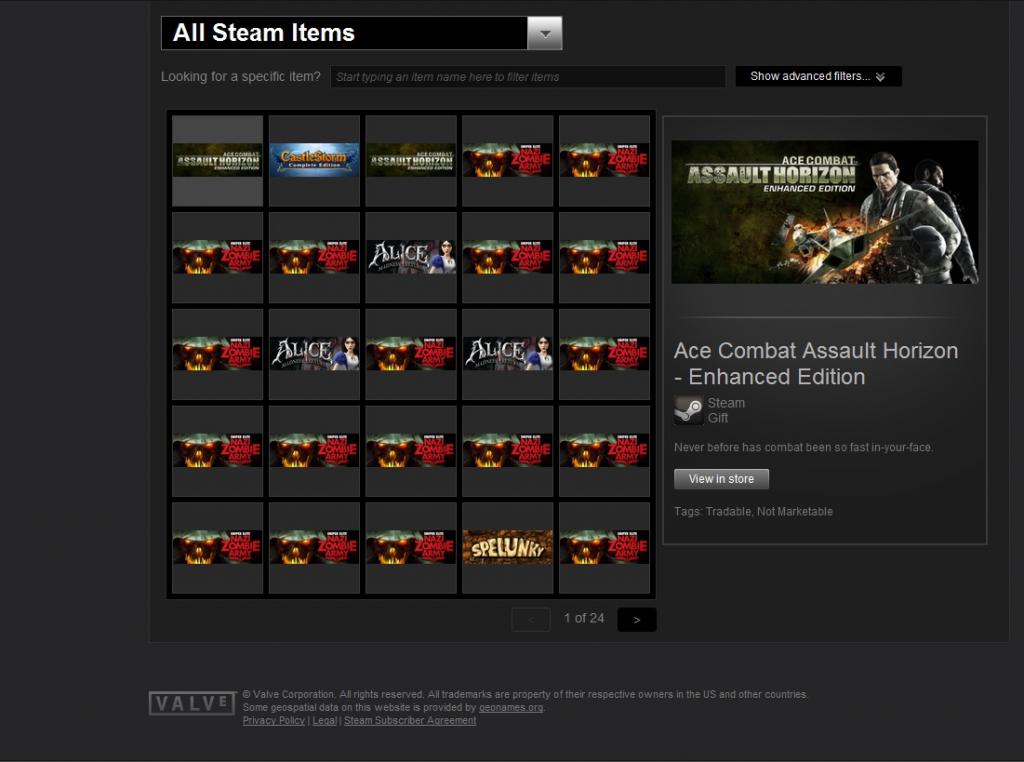Focus the item name filter field

pyautogui.click(x=528, y=76)
